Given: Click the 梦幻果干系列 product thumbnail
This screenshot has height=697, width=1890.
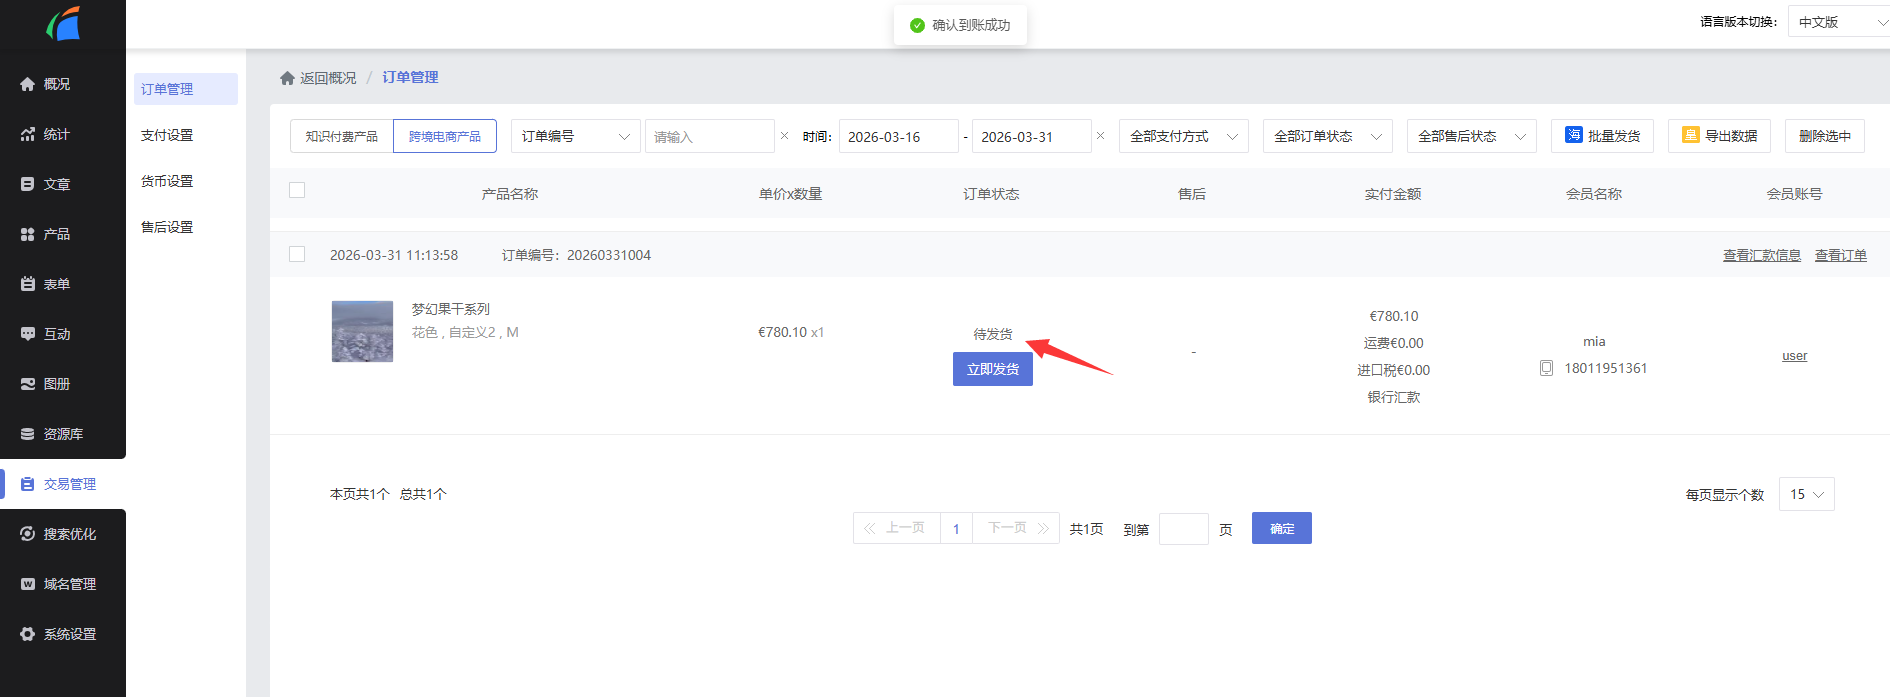Looking at the screenshot, I should tap(362, 331).
